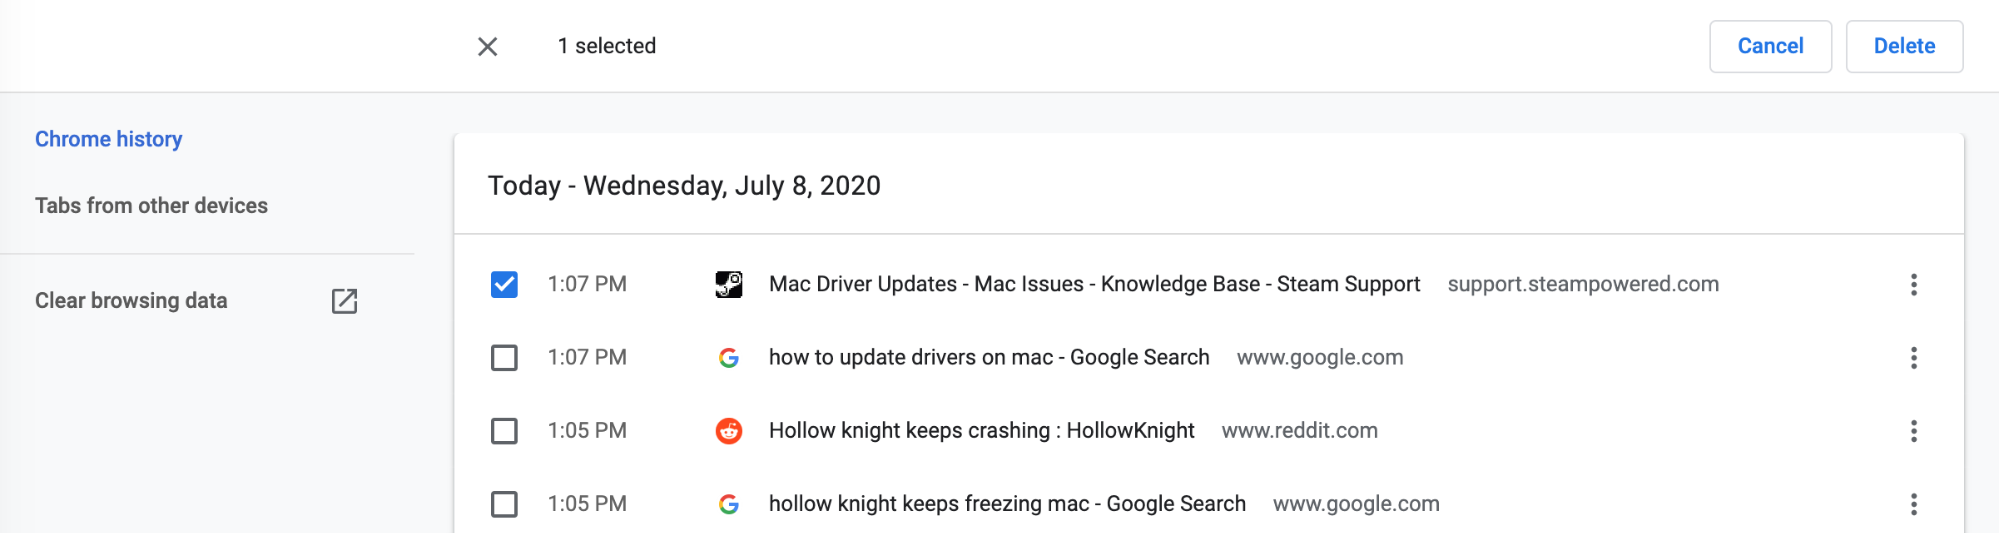Check the how to update drivers entry

click(504, 358)
